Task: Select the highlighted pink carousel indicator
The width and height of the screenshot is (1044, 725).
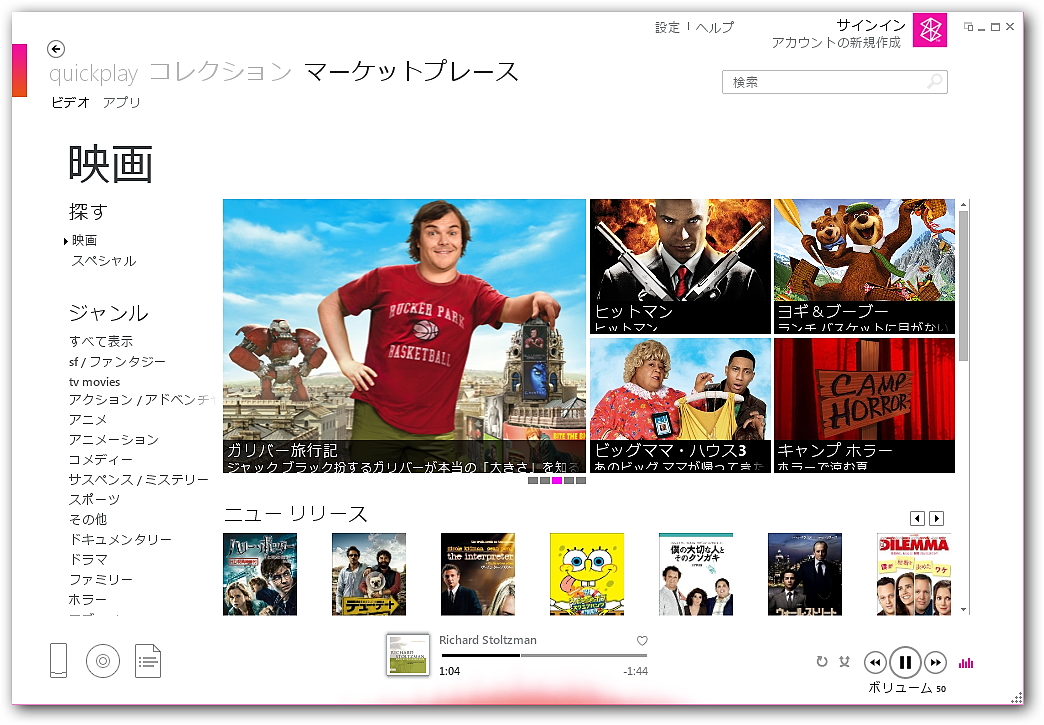Action: pos(557,480)
